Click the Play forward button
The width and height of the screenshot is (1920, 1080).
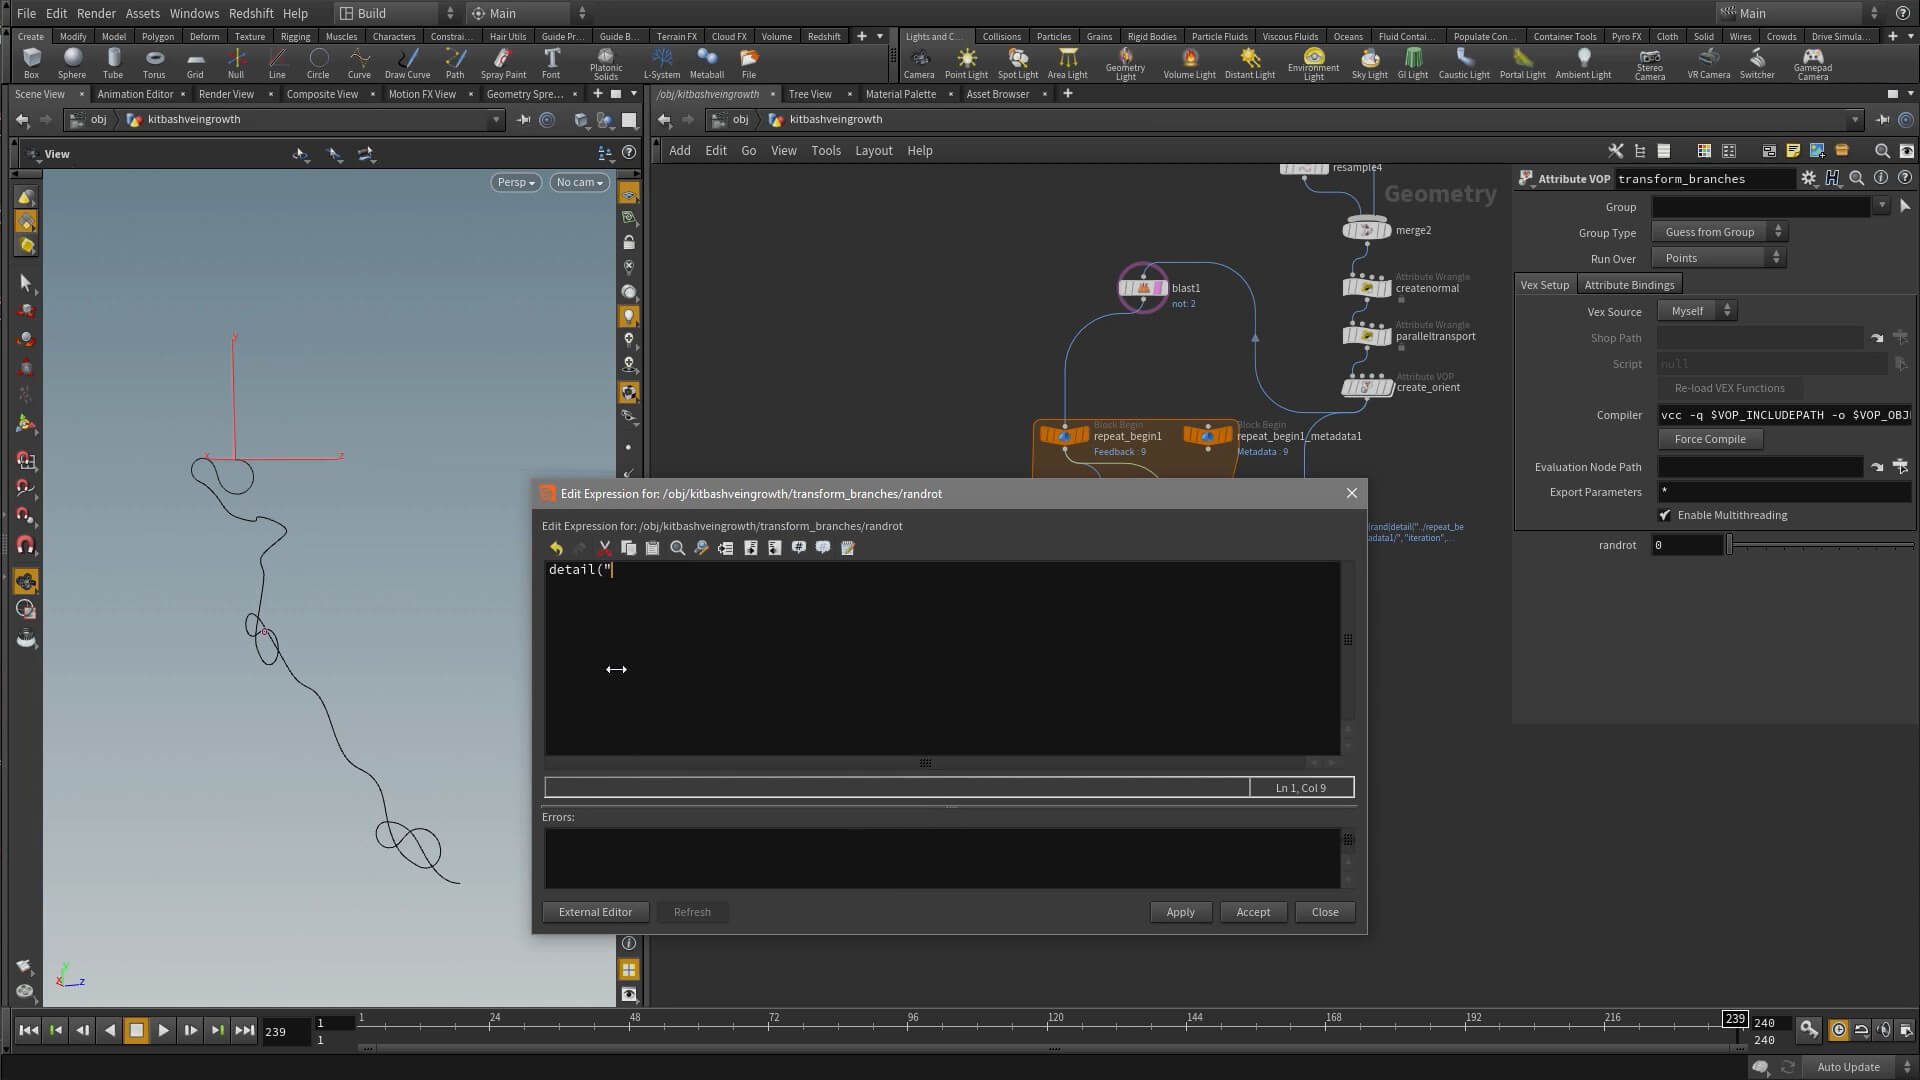click(x=164, y=1031)
